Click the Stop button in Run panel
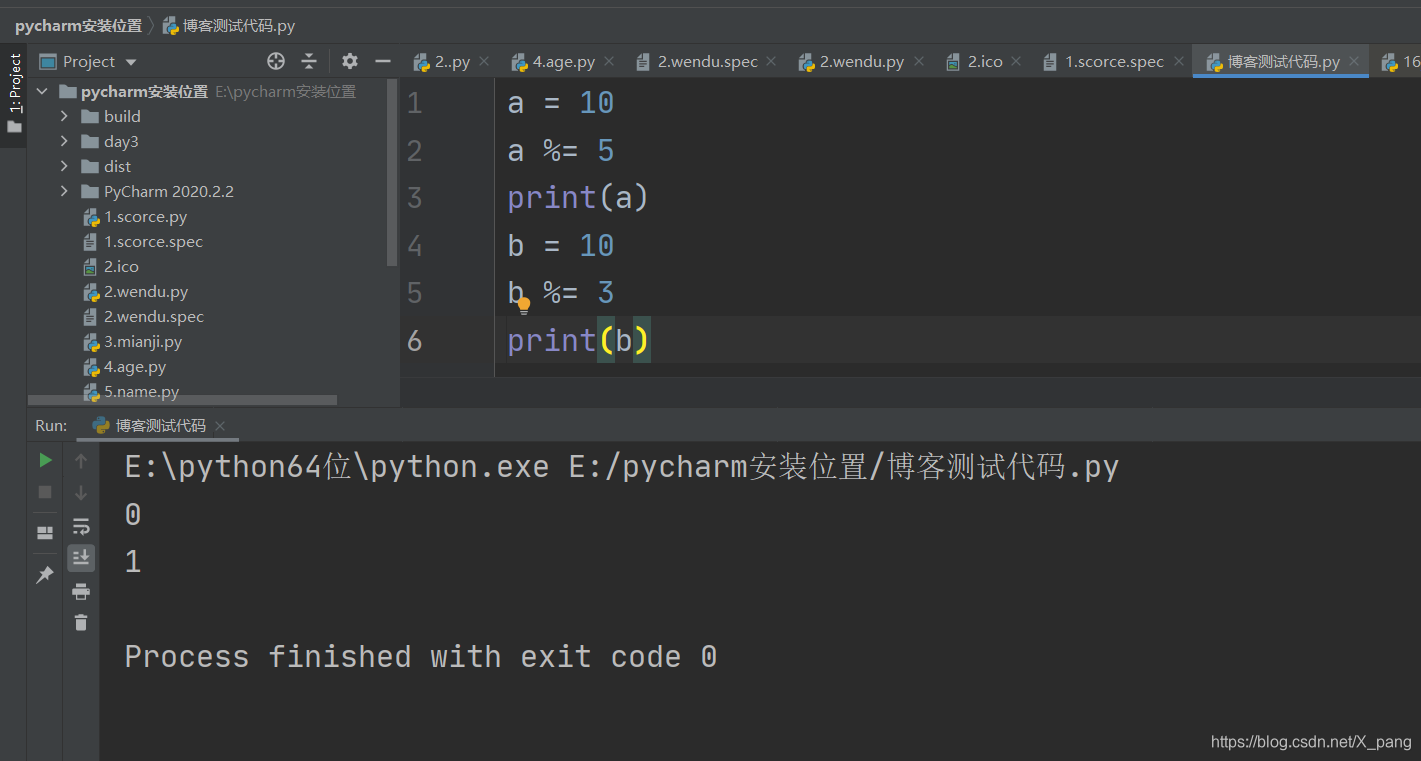The height and width of the screenshot is (761, 1421). (45, 492)
